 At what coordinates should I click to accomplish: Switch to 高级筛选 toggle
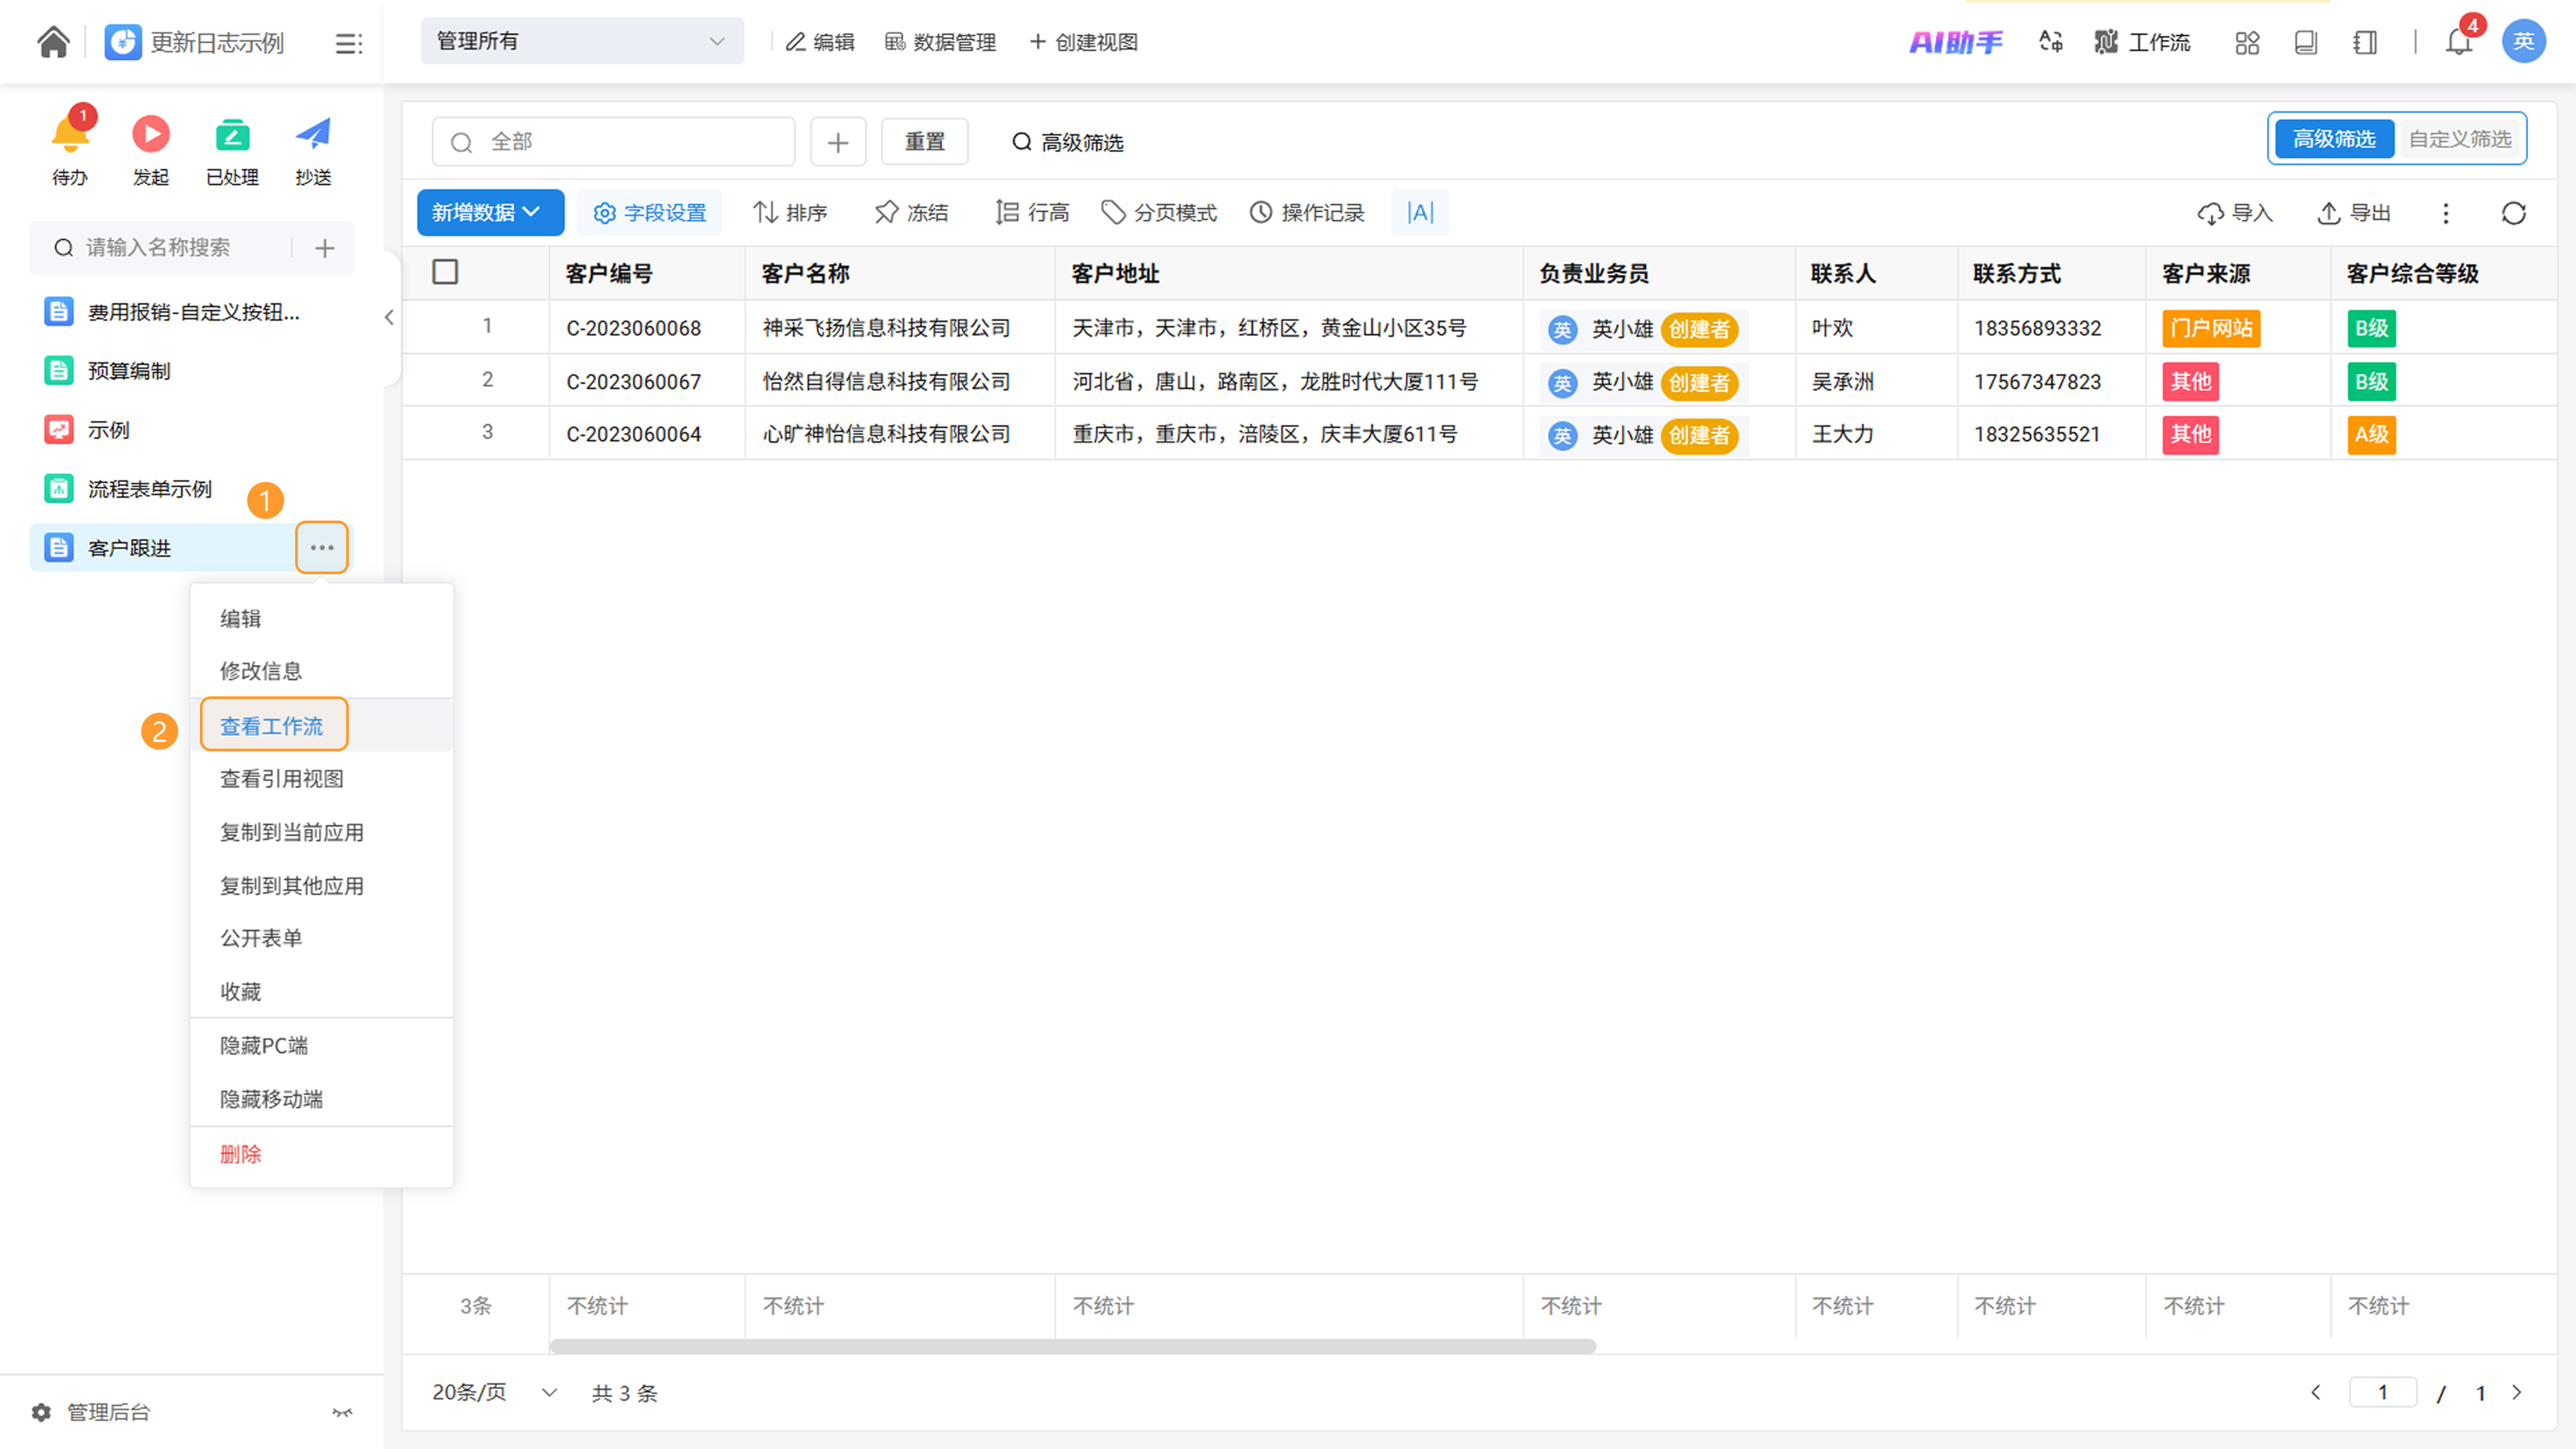2334,139
